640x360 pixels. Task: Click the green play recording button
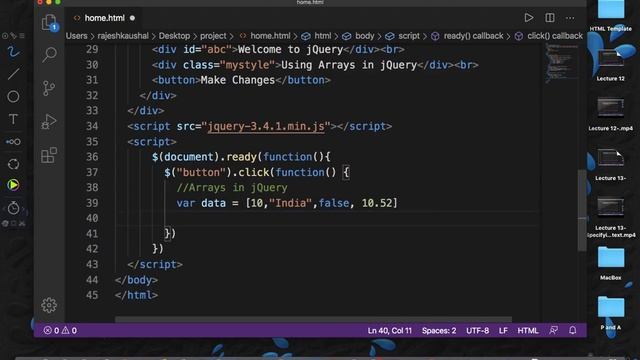click(13, 185)
